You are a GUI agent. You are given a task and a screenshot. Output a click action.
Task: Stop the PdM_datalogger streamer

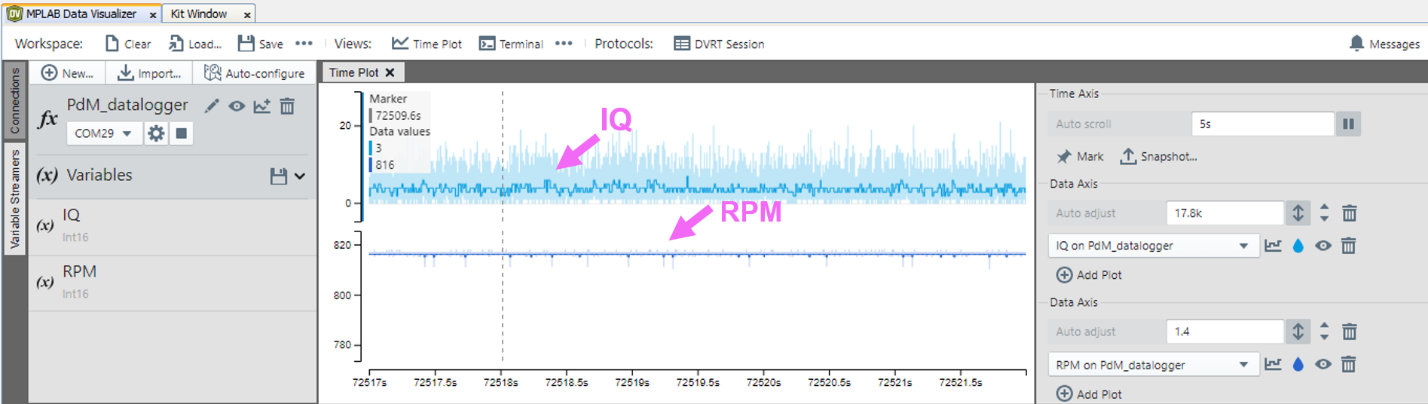(181, 133)
